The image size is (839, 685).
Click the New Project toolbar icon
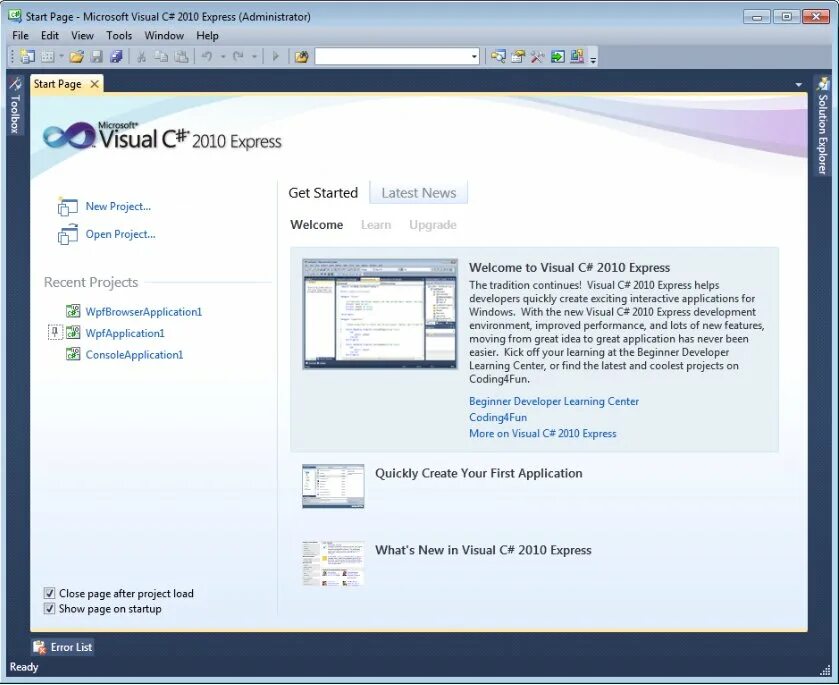click(x=27, y=56)
